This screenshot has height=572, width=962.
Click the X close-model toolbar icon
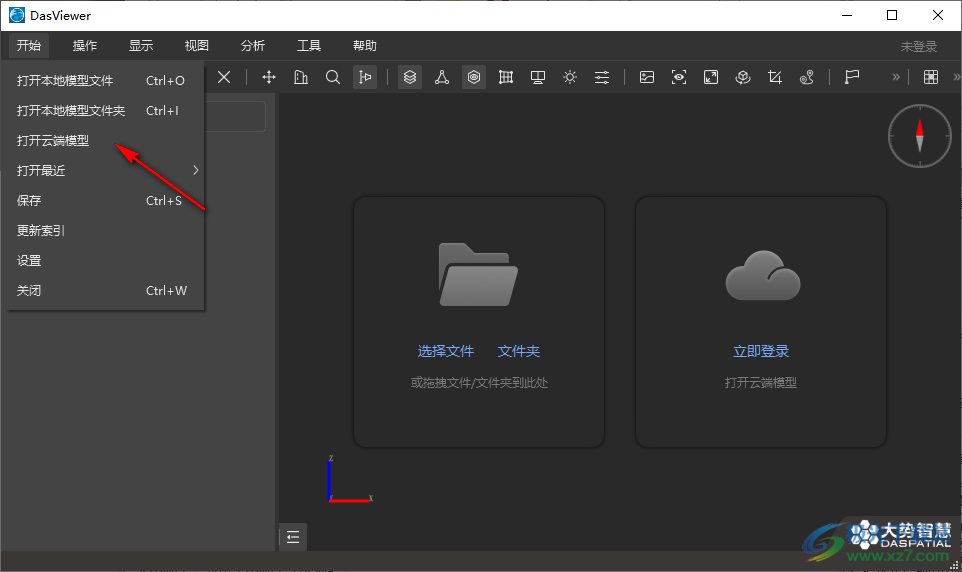pos(224,77)
